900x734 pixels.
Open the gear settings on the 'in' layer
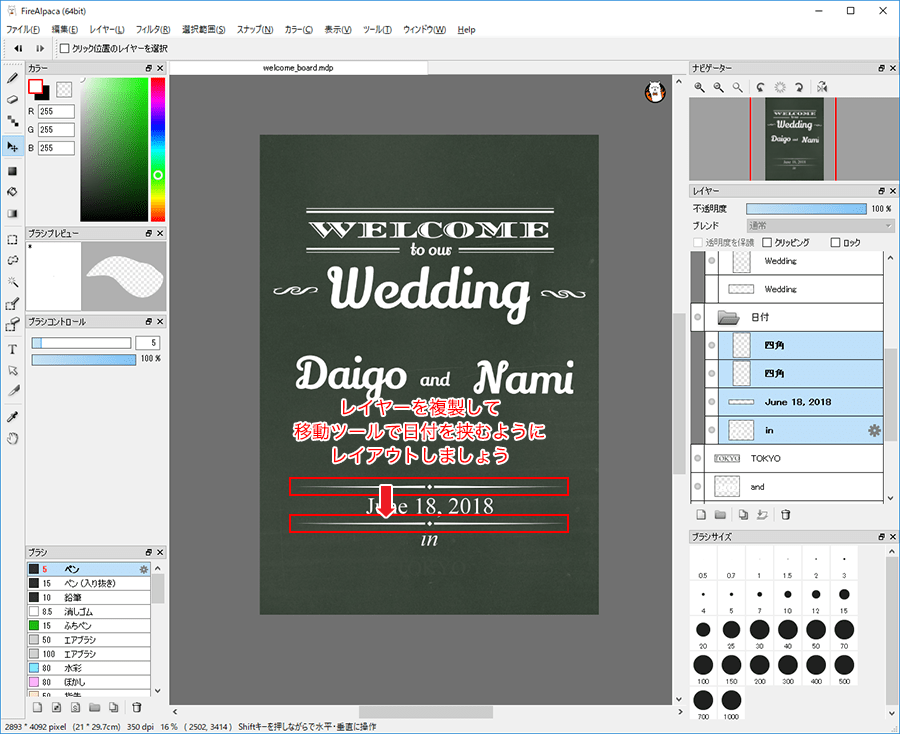873,430
